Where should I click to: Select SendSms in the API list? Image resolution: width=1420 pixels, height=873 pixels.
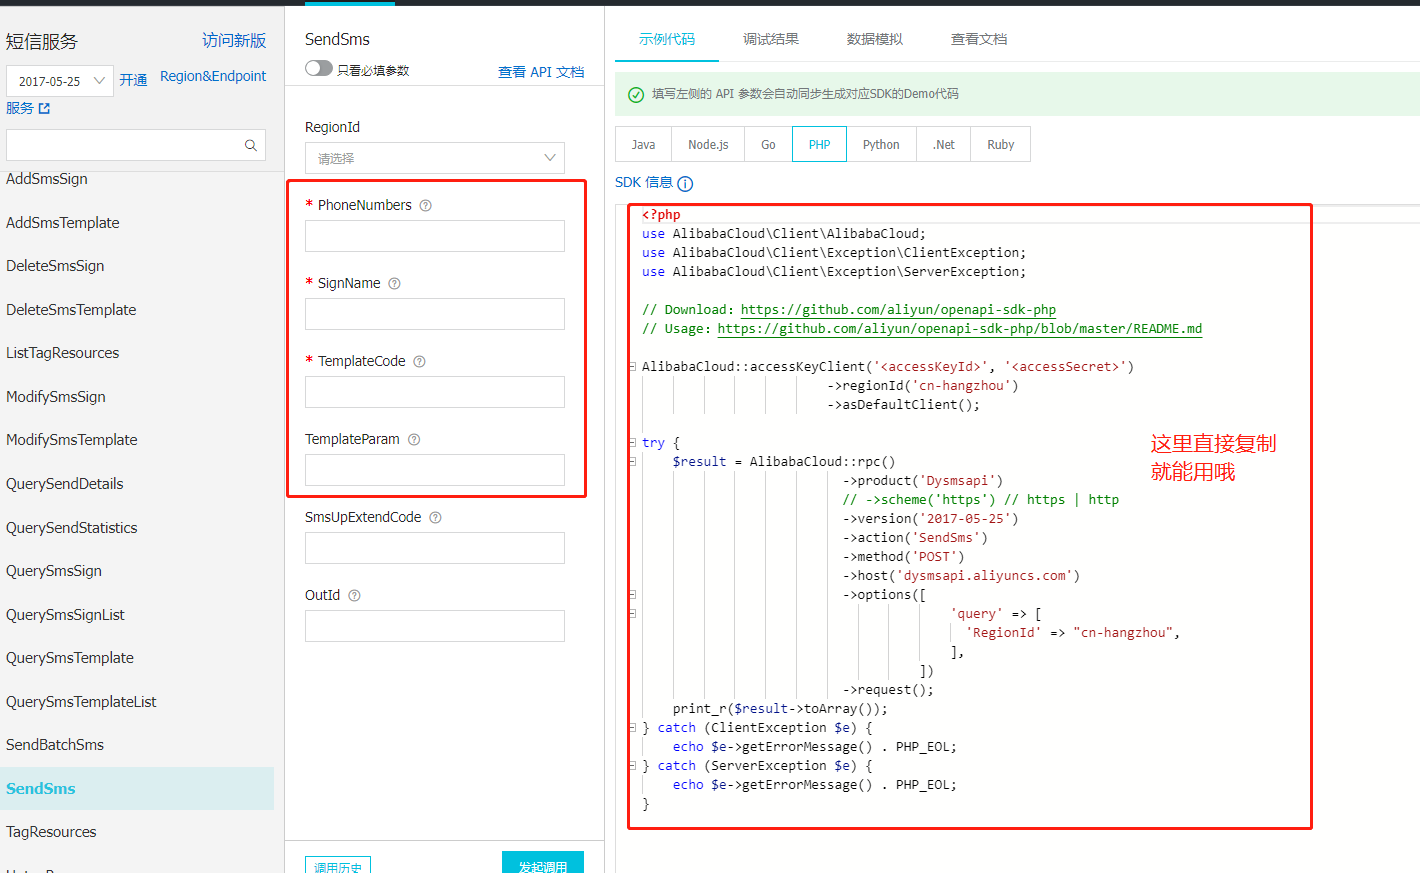click(137, 789)
